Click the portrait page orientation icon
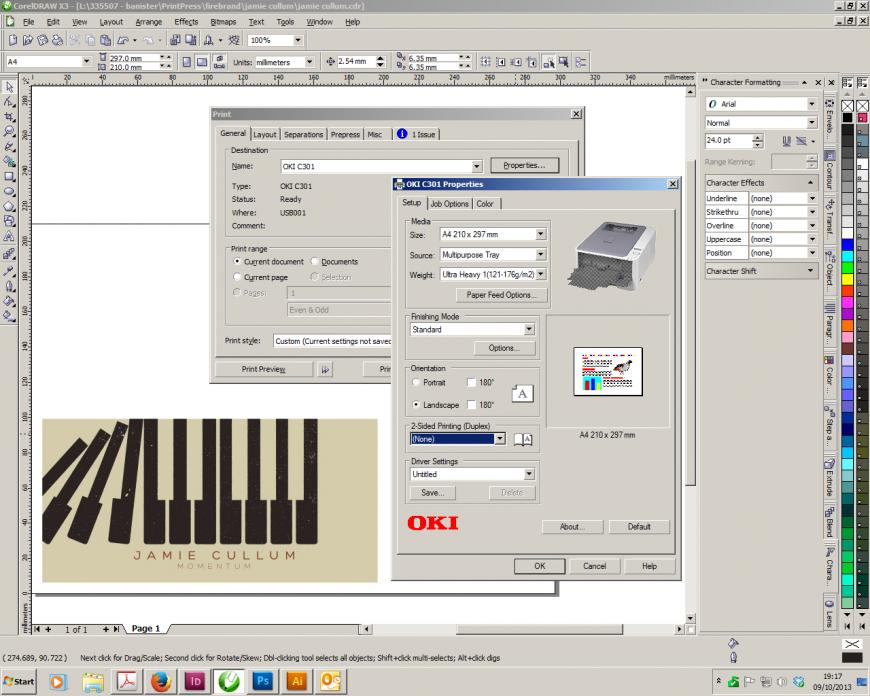Viewport: 870px width, 696px height. pos(186,62)
